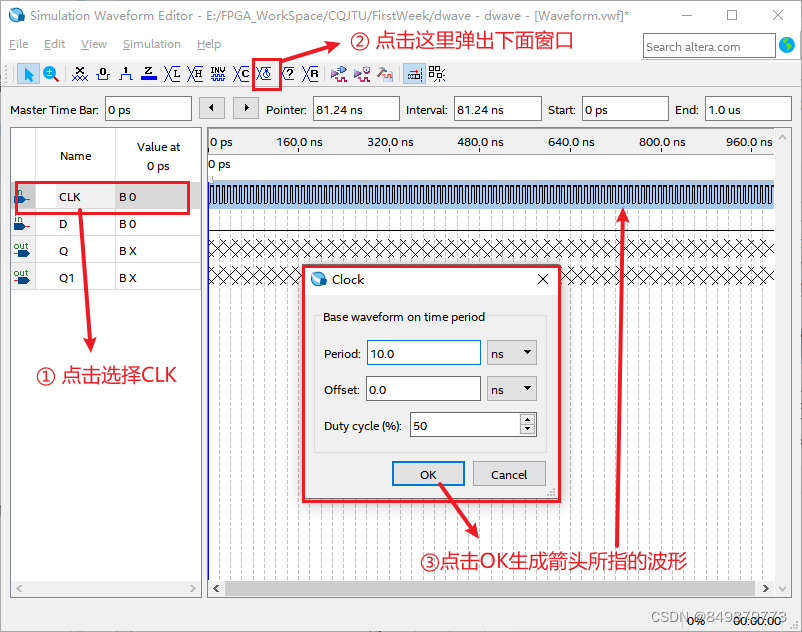Generate testbench script icon
Image resolution: width=802 pixels, height=632 pixels.
pos(385,74)
